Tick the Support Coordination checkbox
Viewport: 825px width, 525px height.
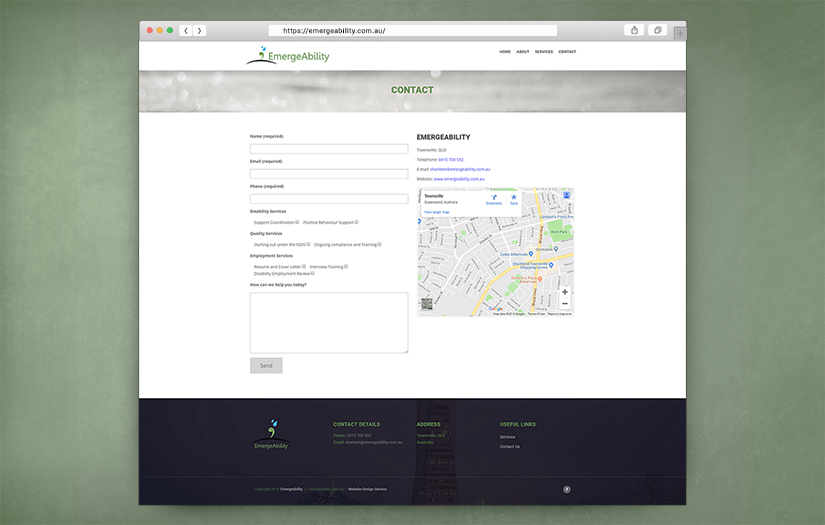[297, 222]
